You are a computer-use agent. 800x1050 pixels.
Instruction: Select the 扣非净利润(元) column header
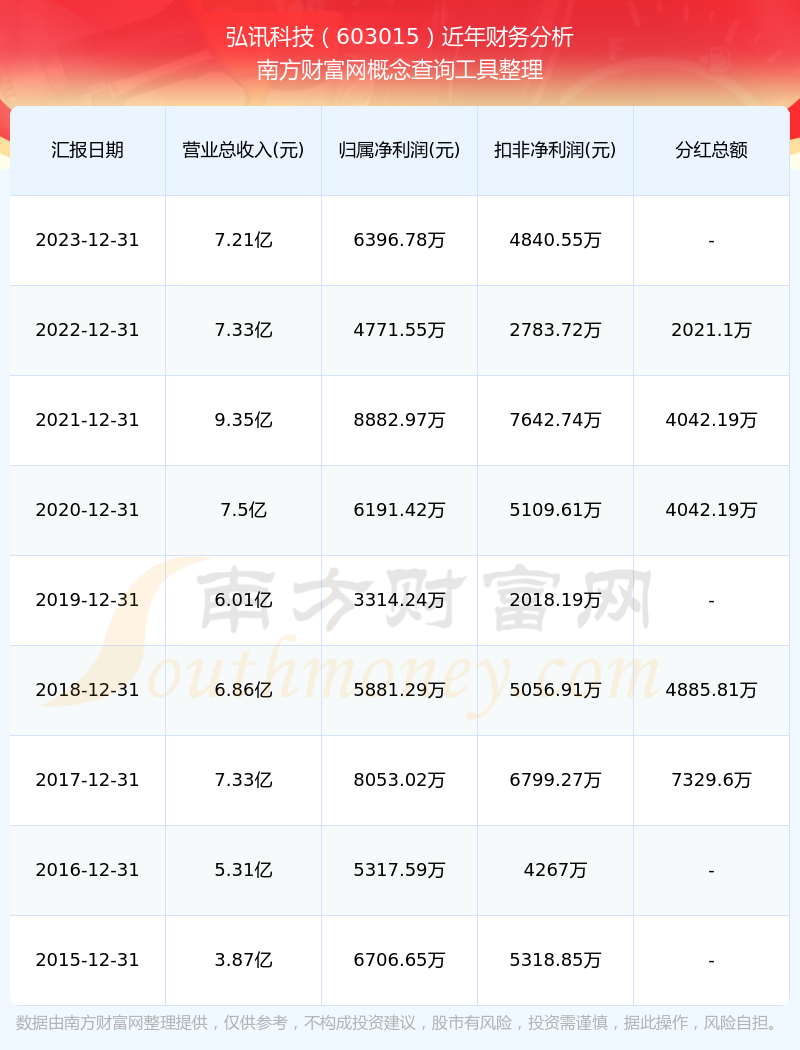click(x=555, y=150)
